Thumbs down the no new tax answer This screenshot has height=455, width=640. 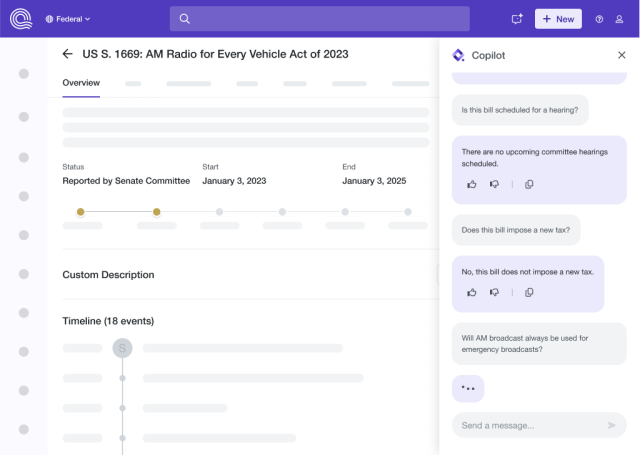click(x=494, y=292)
